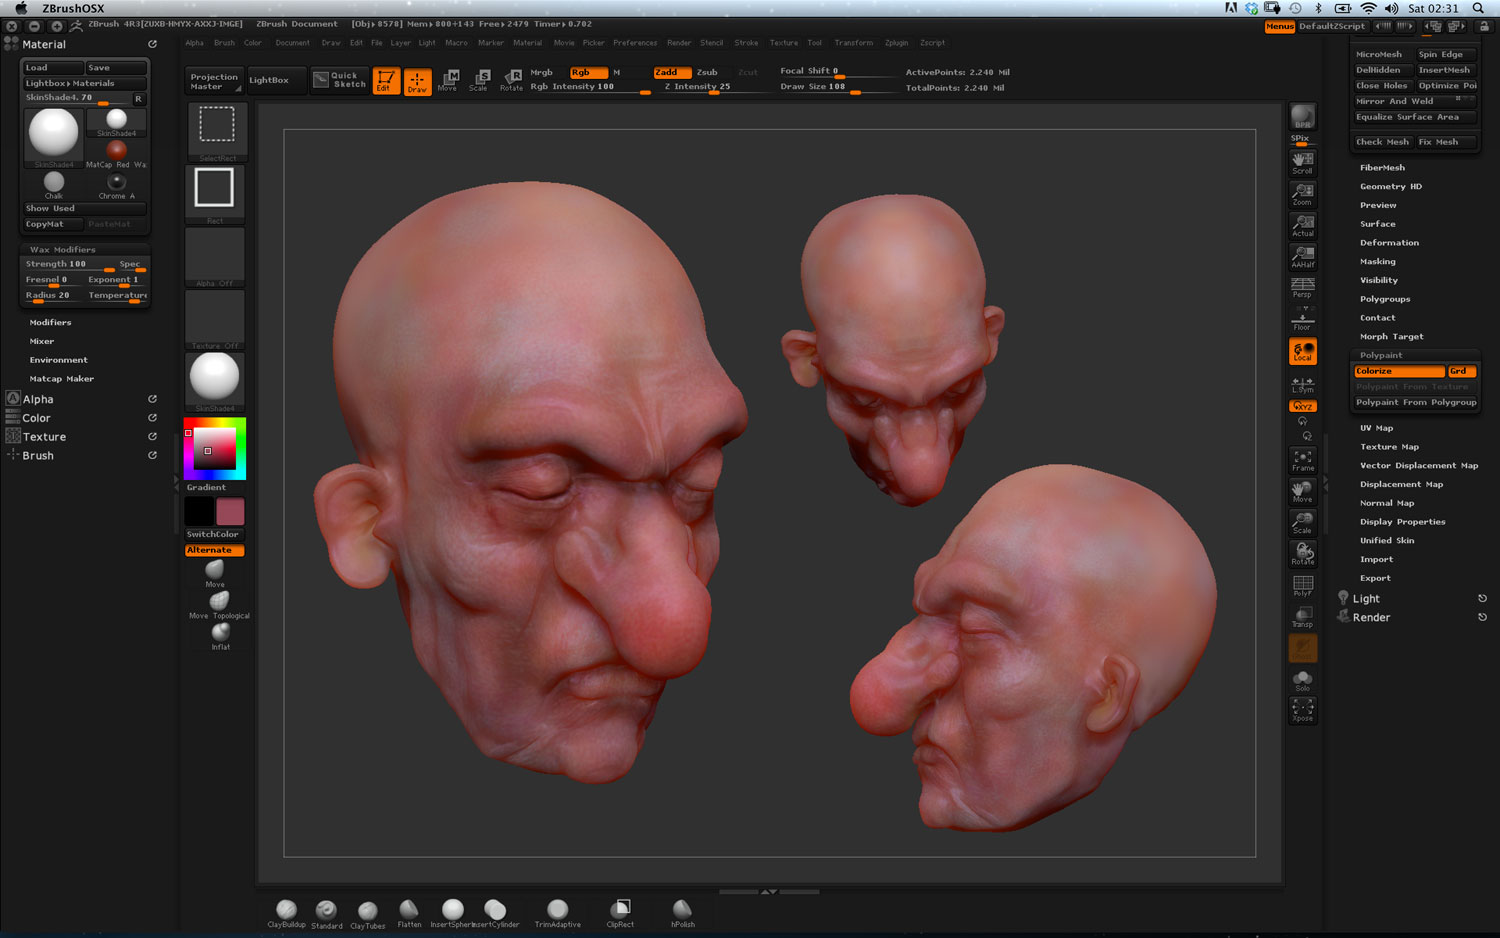Expand the Deformation section
Screen dimensions: 1500x938
pos(1389,243)
